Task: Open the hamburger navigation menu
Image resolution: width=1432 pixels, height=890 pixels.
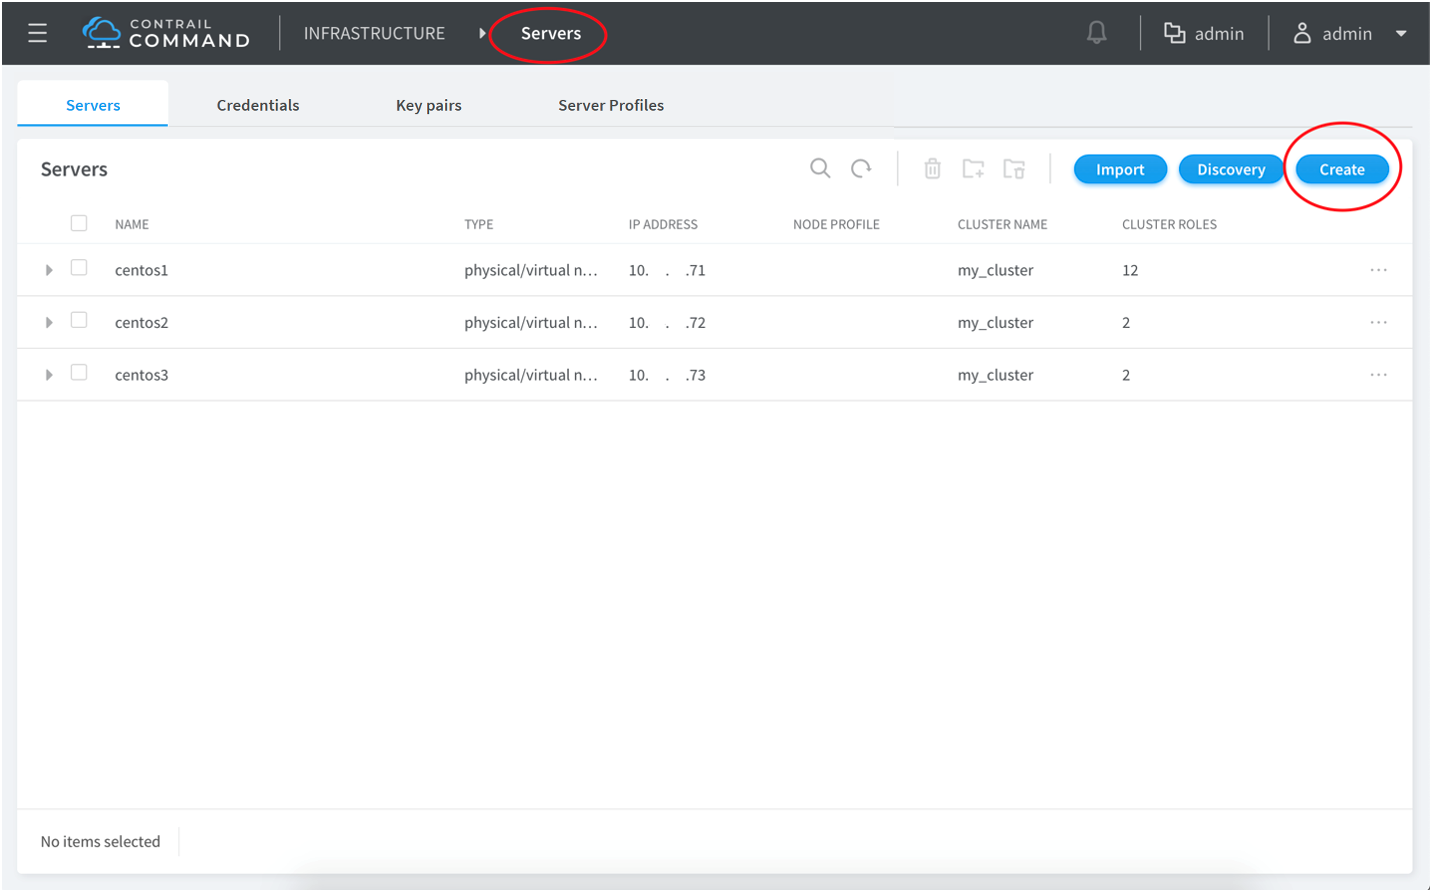Action: pyautogui.click(x=37, y=33)
